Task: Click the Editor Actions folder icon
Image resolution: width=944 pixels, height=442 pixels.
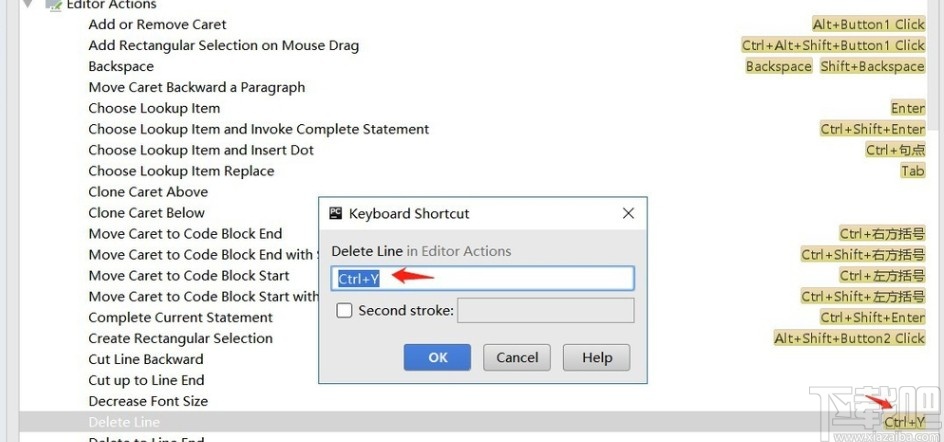Action: 54,5
